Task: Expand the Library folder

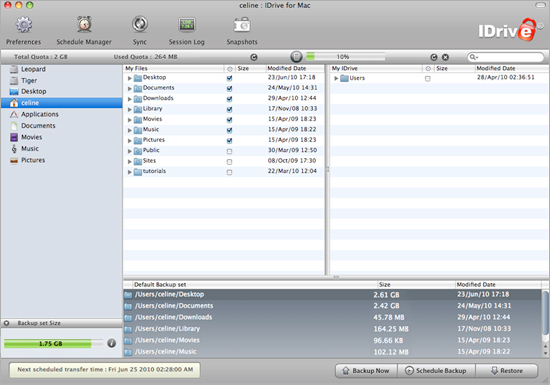Action: coord(129,109)
